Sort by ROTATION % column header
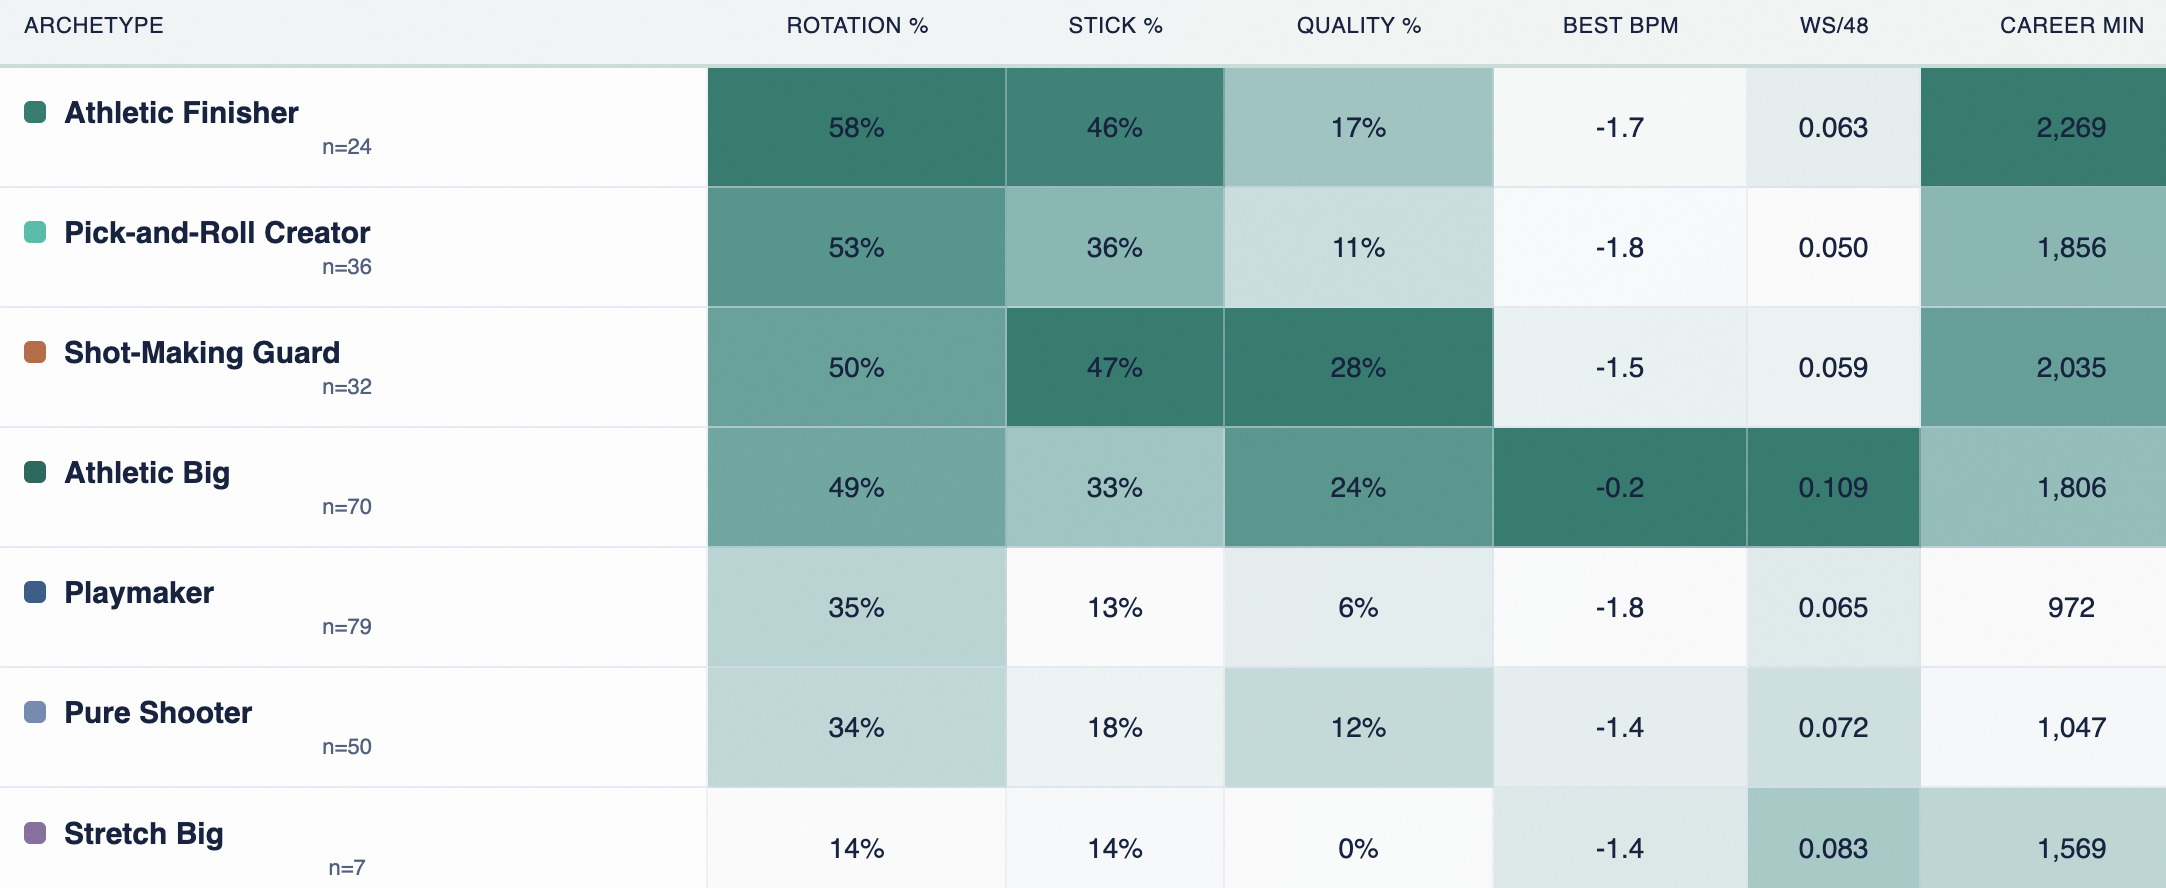Viewport: 2166px width, 888px height. pos(857,26)
